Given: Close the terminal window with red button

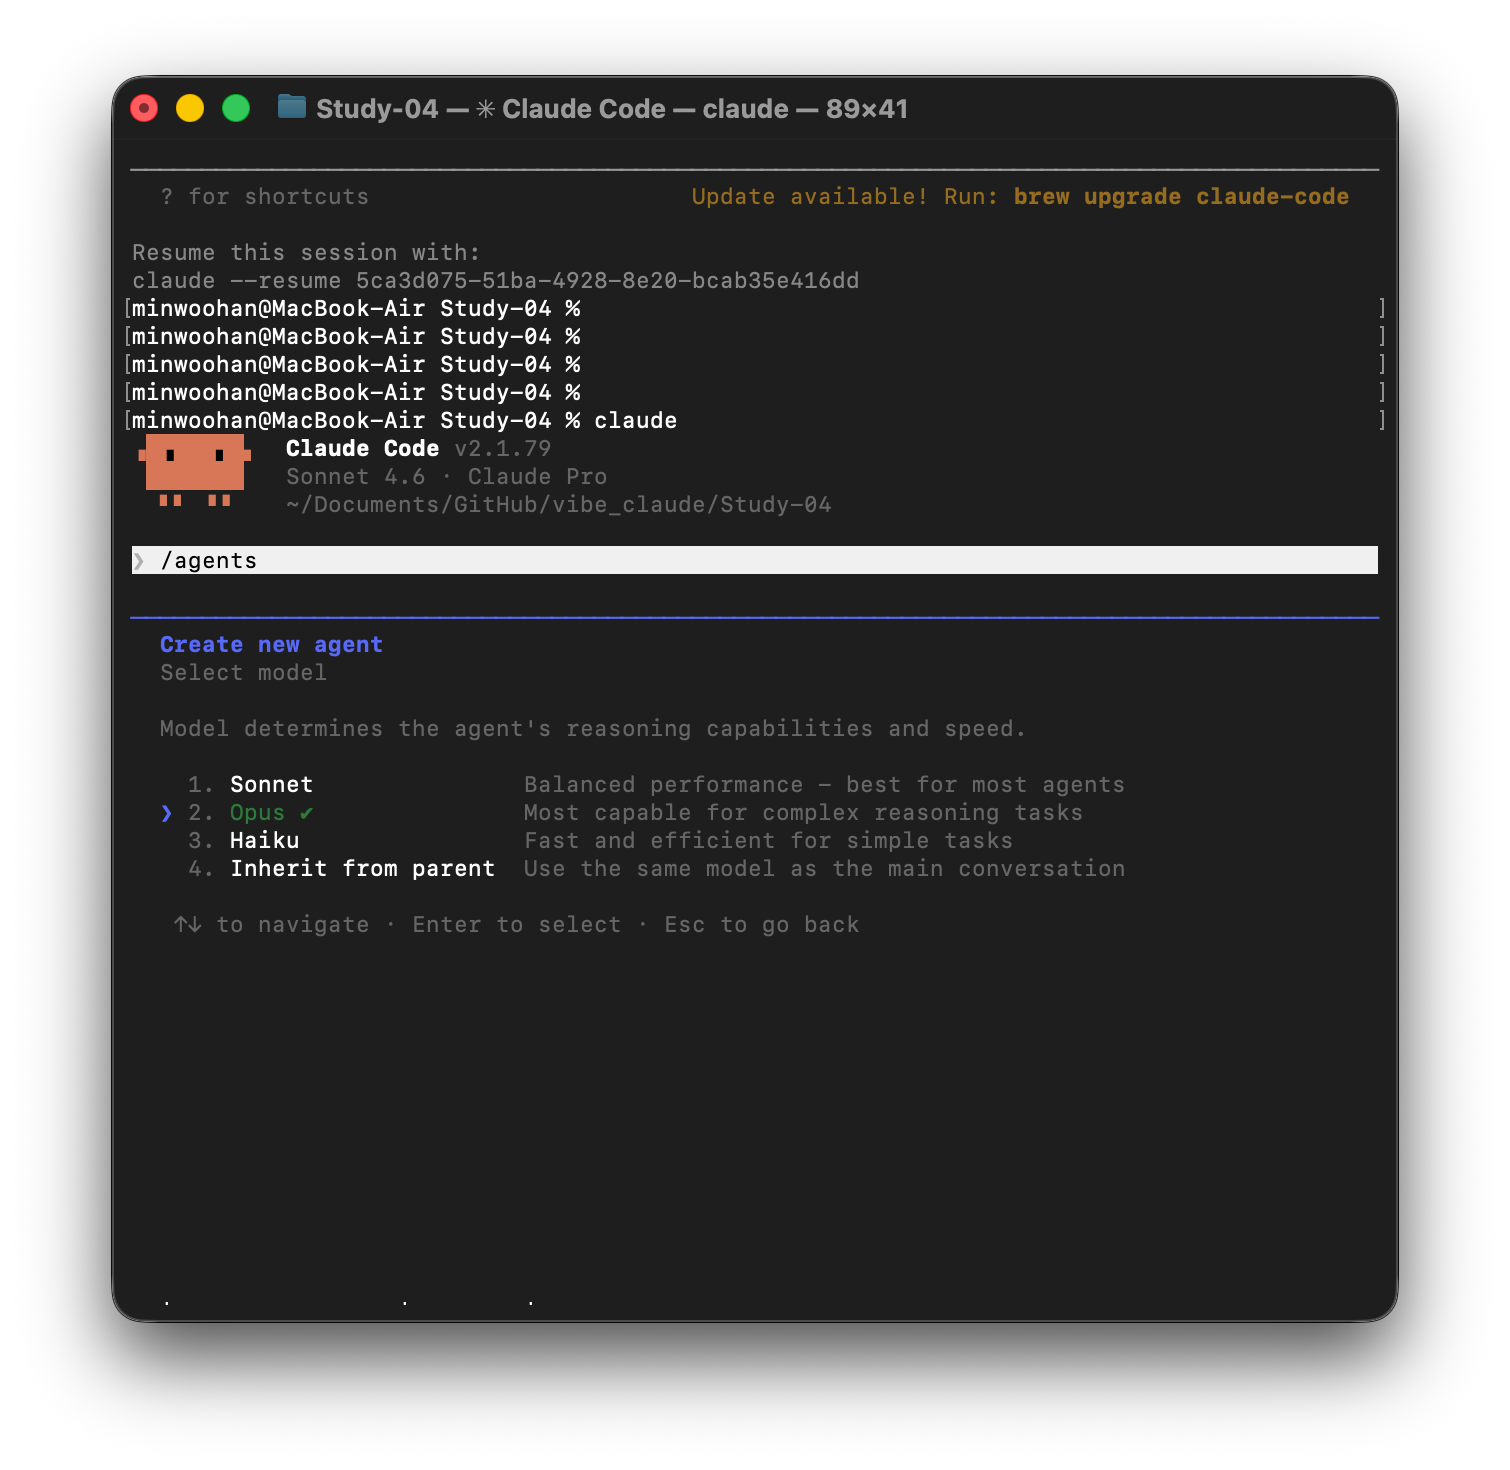Looking at the screenshot, I should click(144, 108).
